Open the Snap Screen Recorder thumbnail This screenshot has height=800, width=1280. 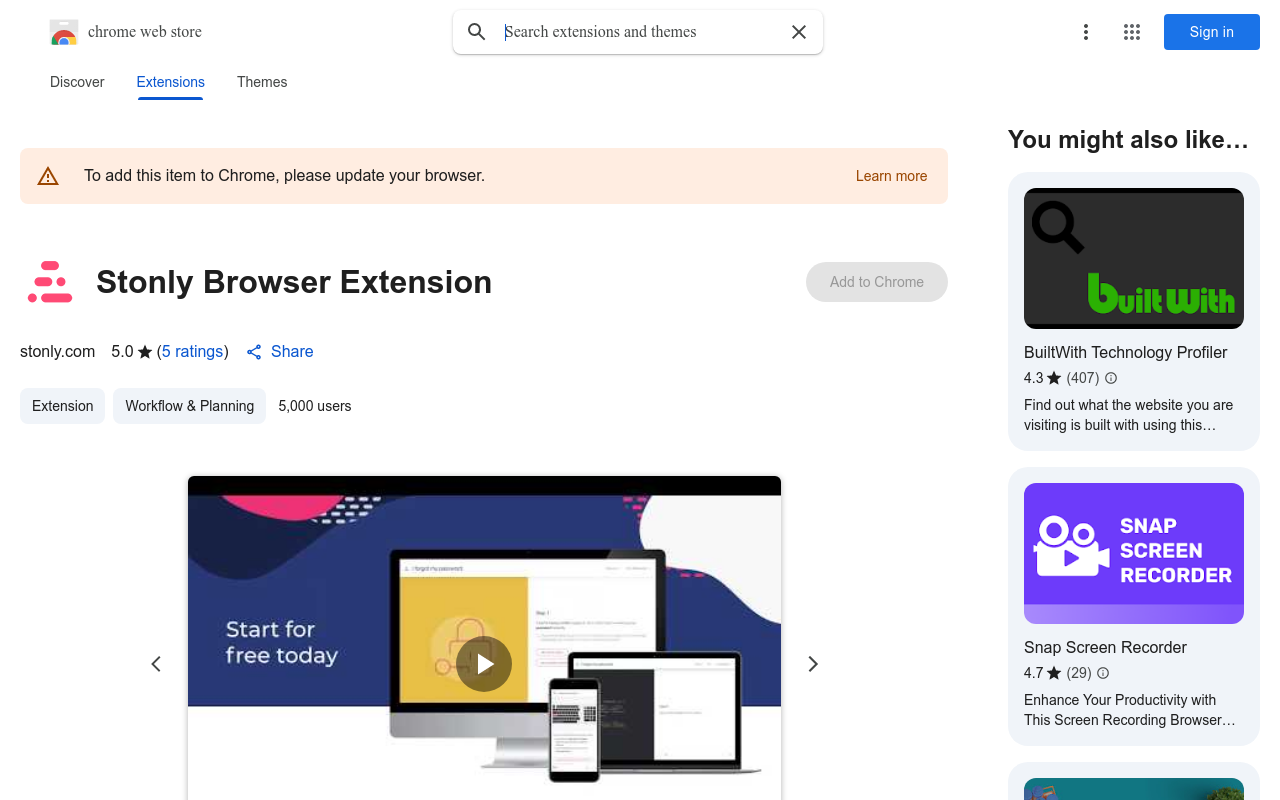[1134, 554]
